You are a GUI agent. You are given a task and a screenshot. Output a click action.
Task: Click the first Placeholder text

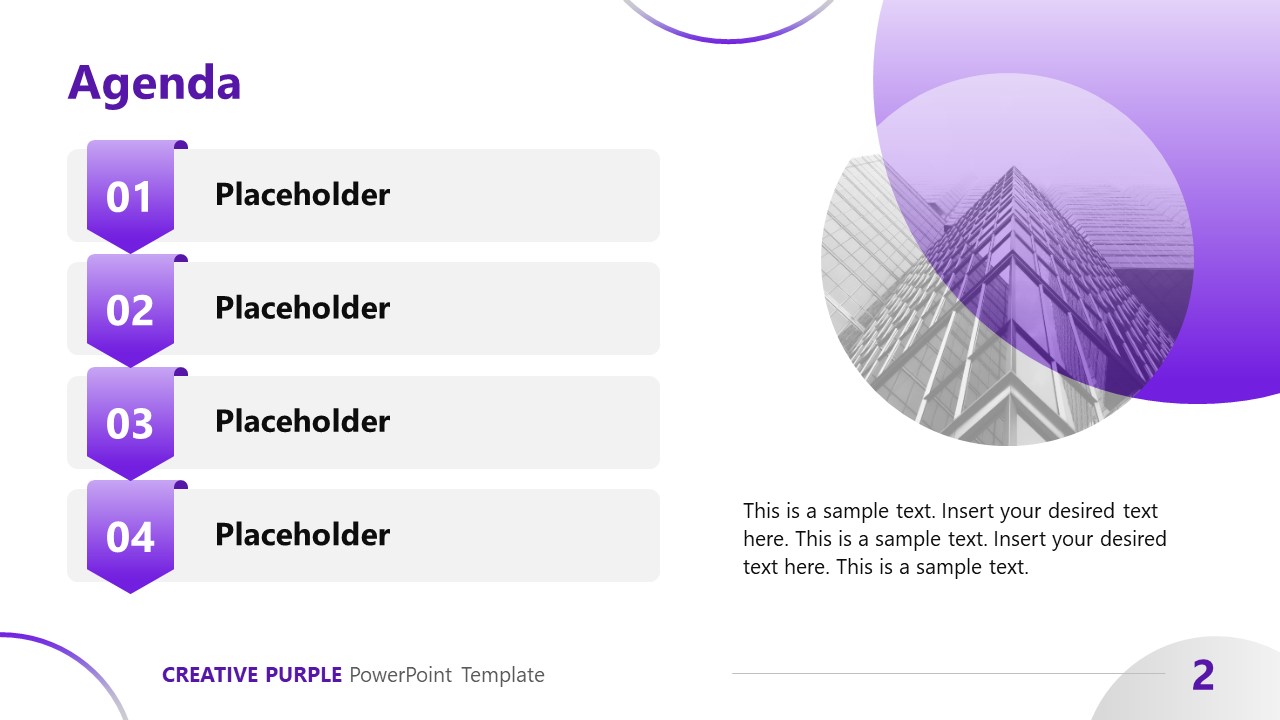302,195
